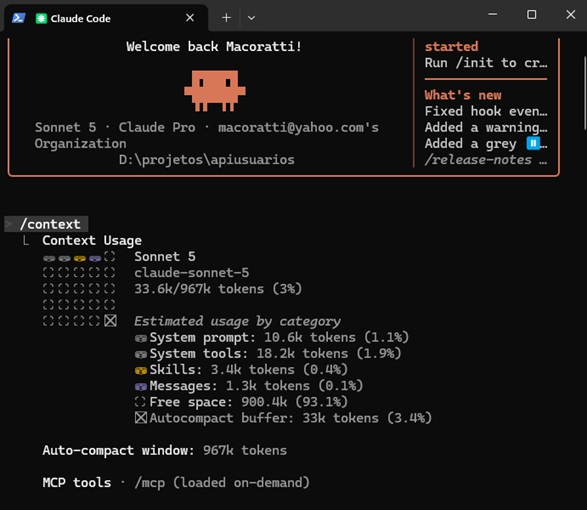The image size is (587, 510).
Task: Click the MCP tools label
Action: point(77,483)
